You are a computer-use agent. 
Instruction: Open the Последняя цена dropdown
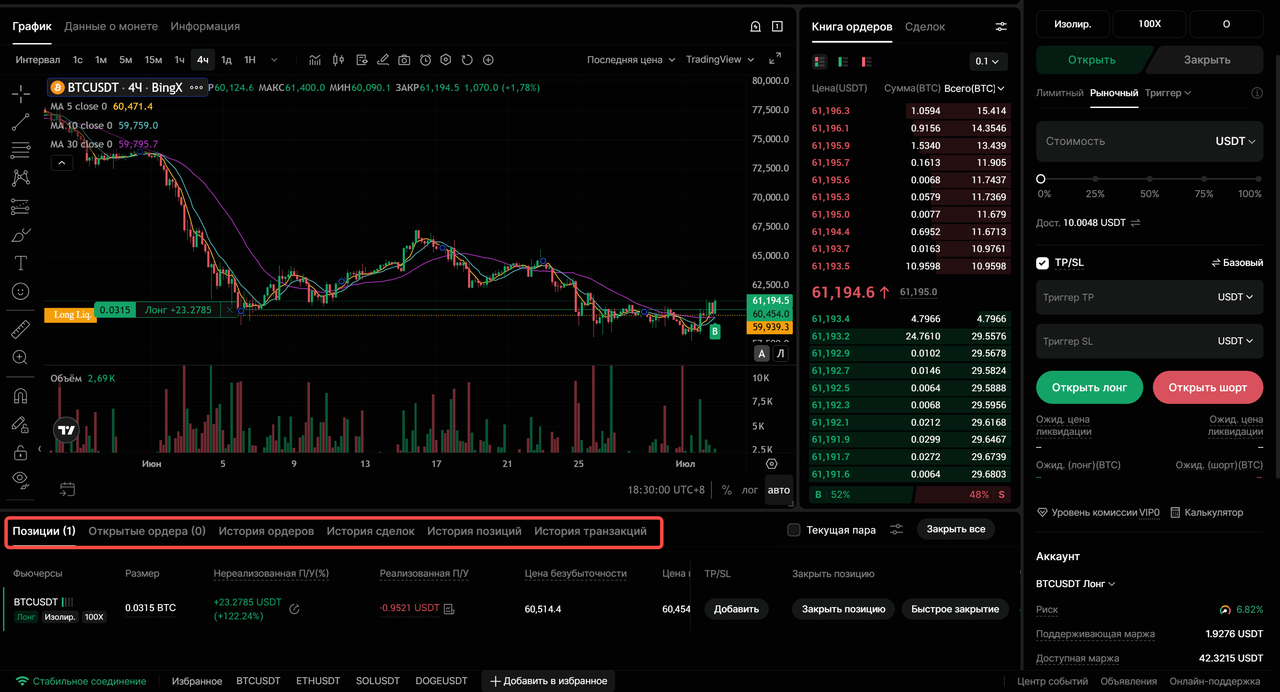630,60
